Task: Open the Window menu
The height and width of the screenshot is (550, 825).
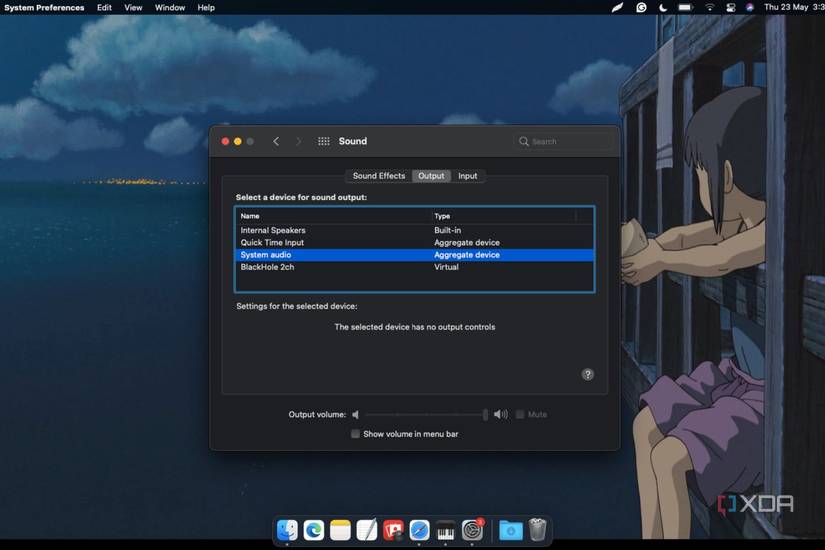Action: pyautogui.click(x=170, y=7)
